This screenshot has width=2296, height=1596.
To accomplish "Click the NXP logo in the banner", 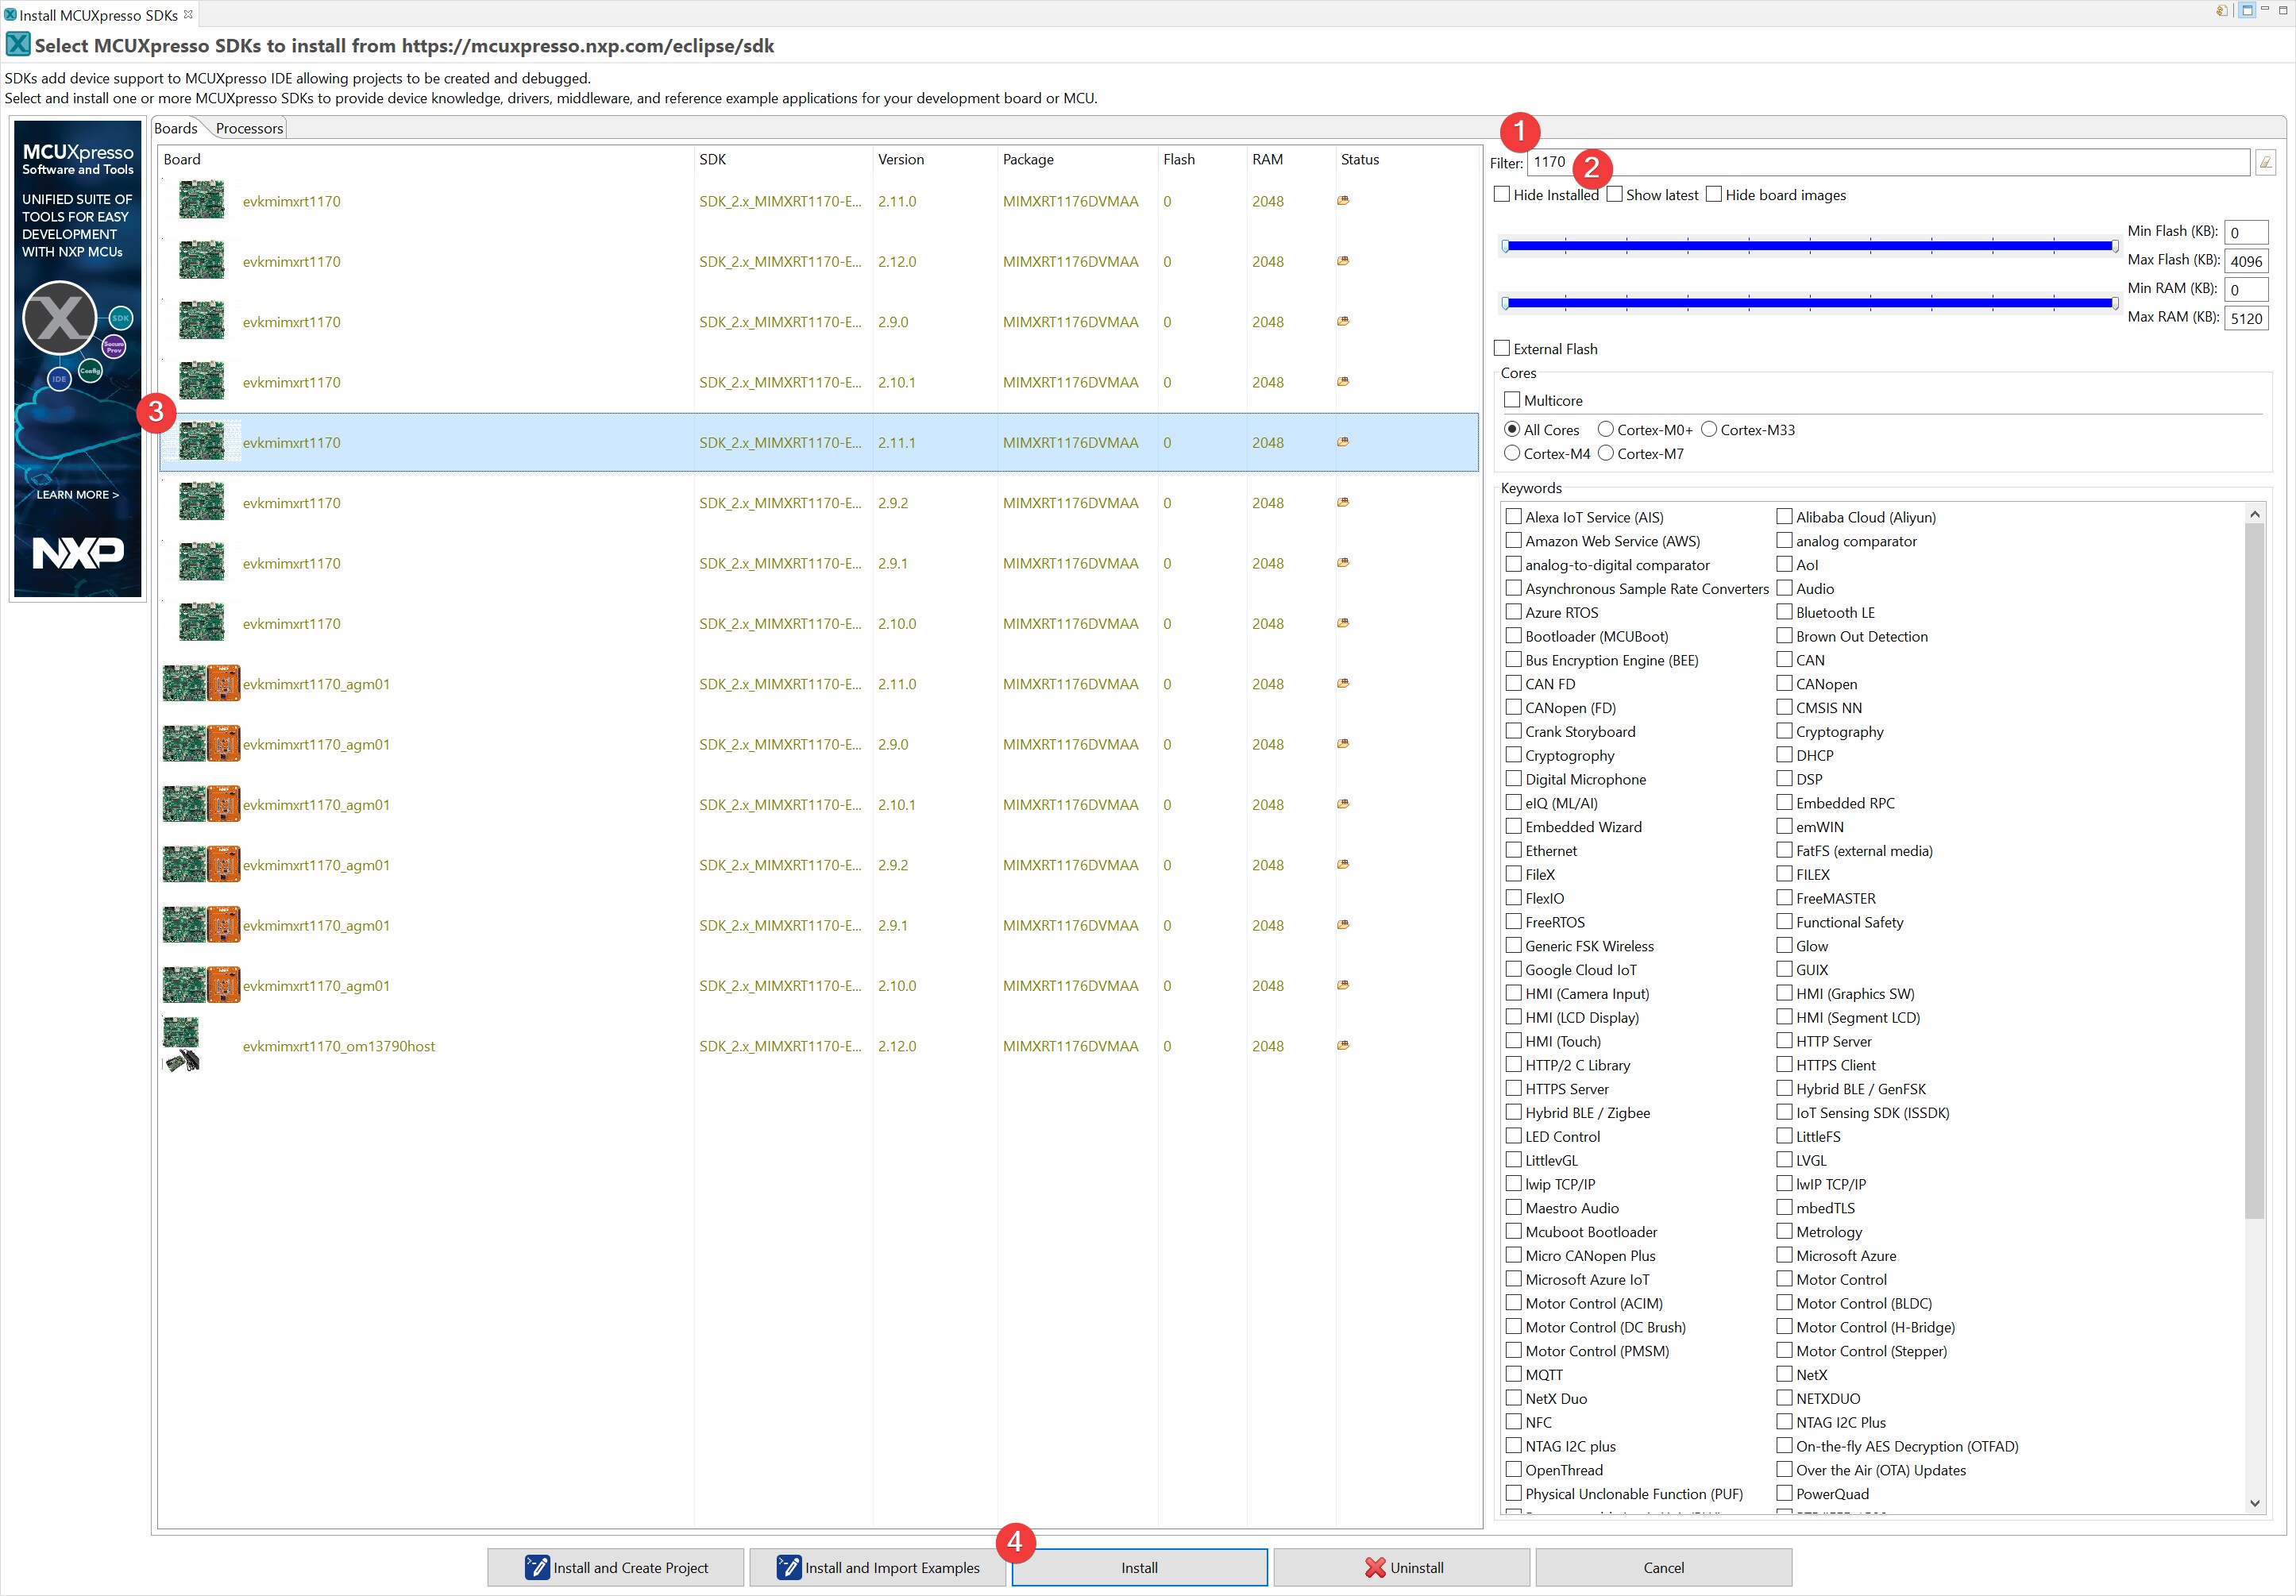I will (x=78, y=552).
